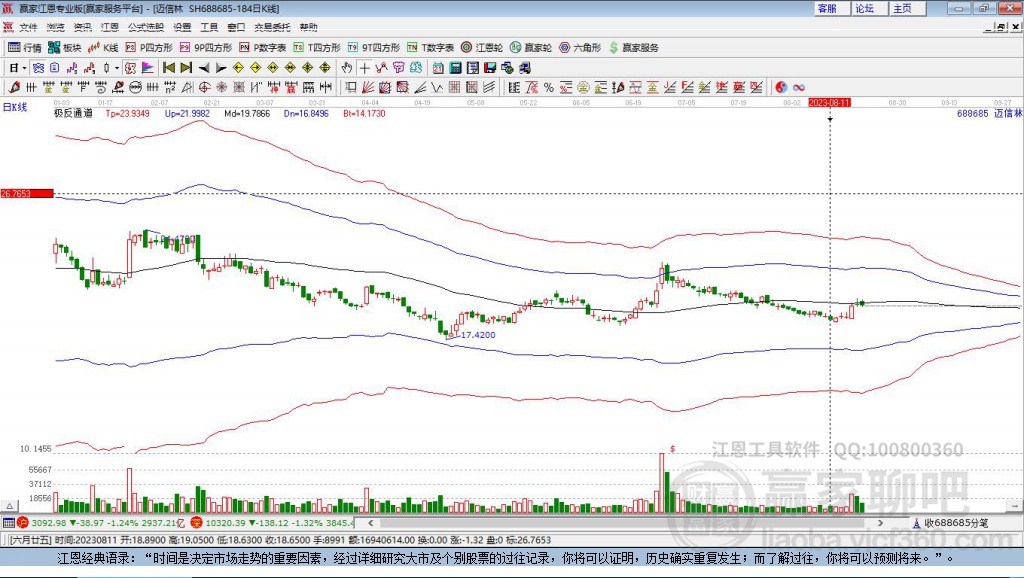Click the 26.7653 red price label
Image resolution: width=1024 pixels, height=578 pixels.
point(27,193)
